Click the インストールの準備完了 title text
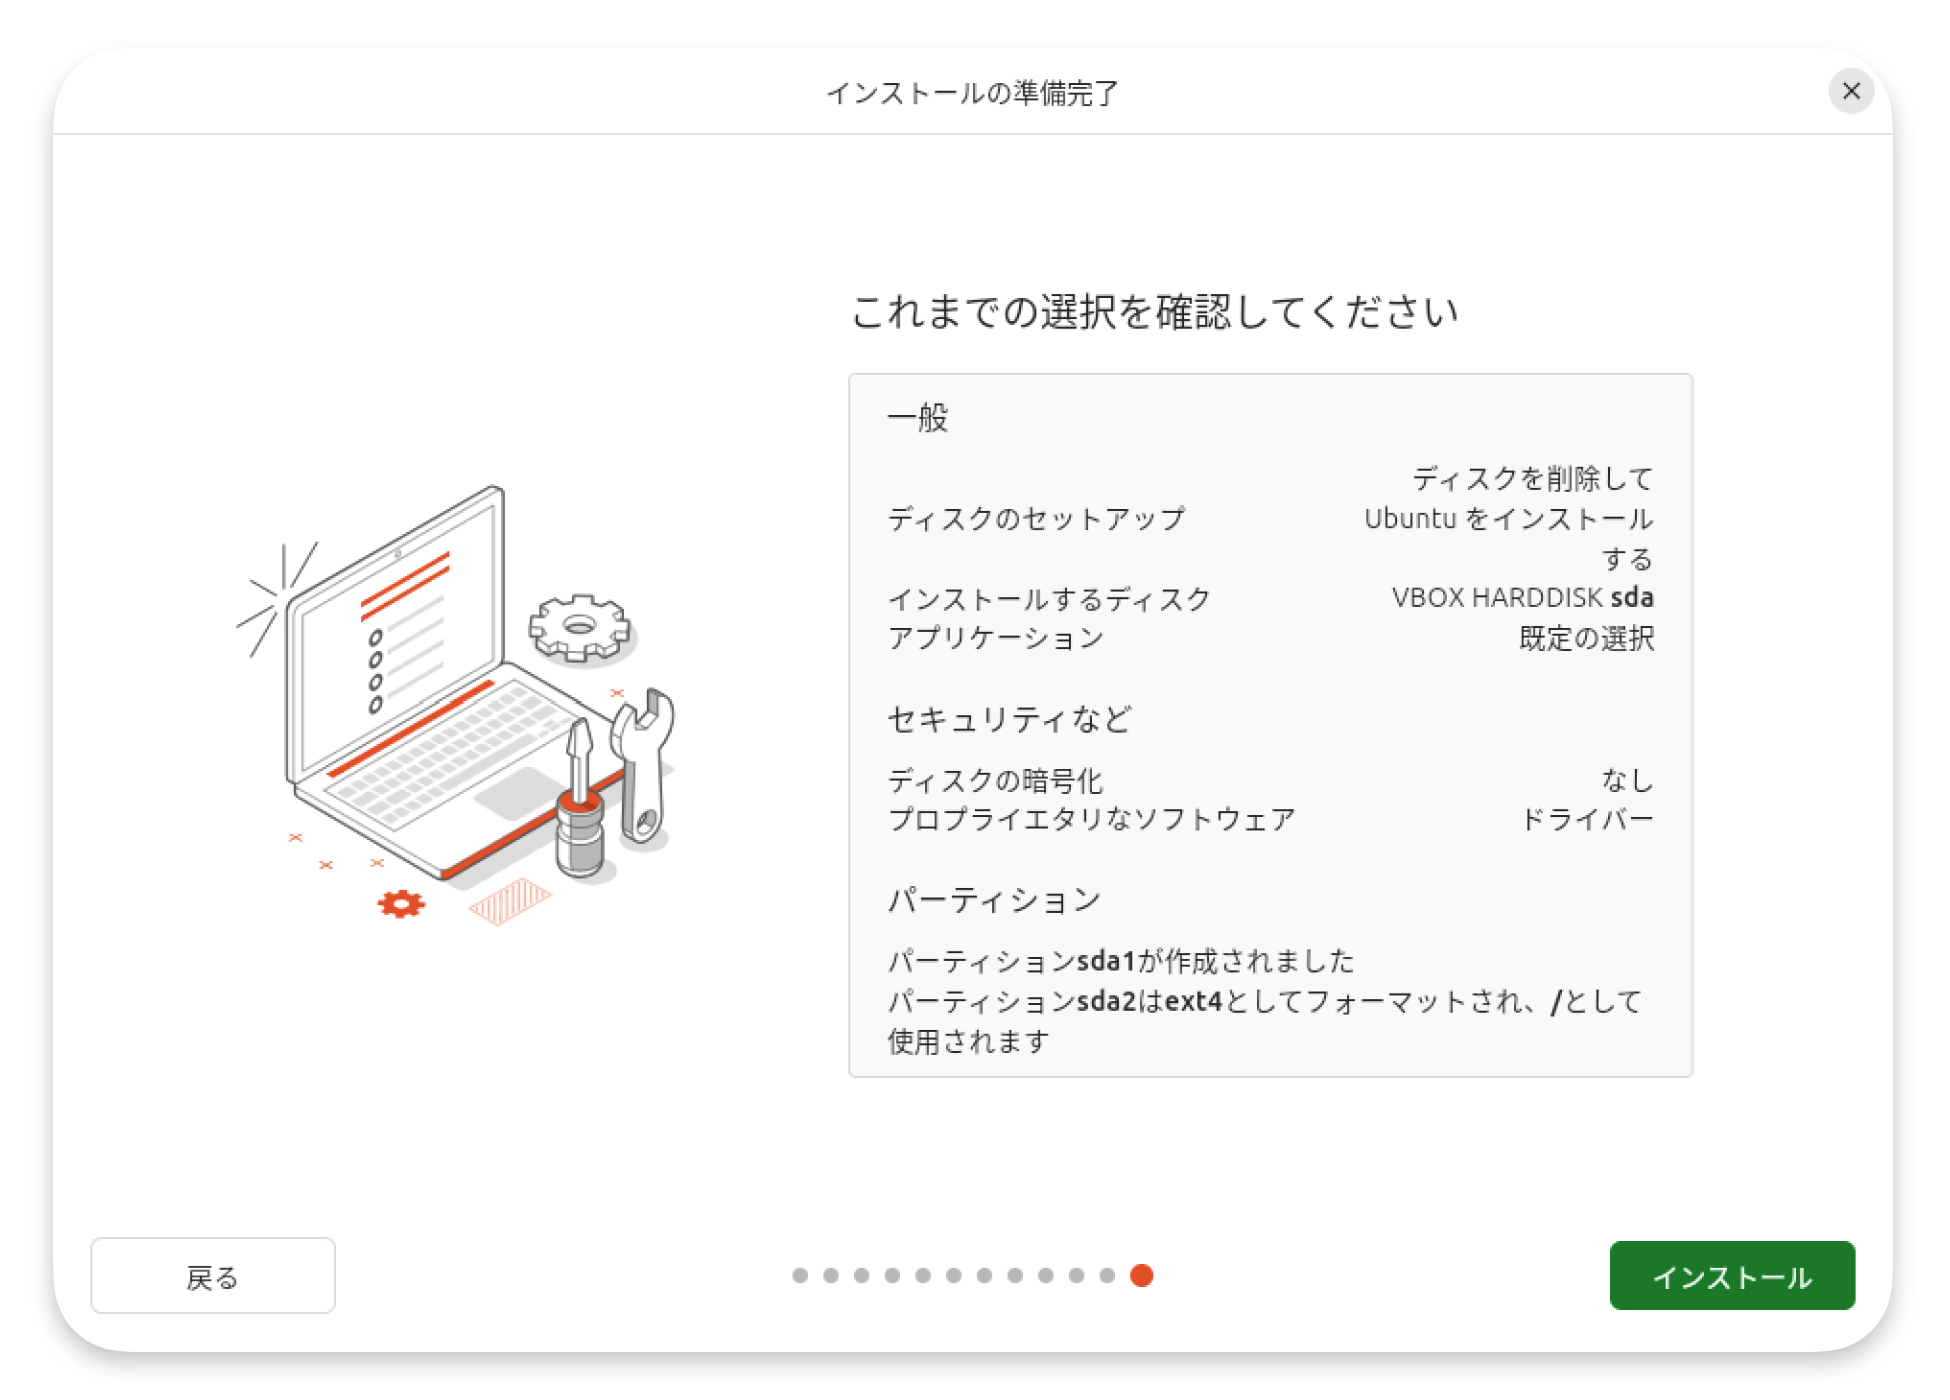This screenshot has height=1400, width=1950. point(972,93)
